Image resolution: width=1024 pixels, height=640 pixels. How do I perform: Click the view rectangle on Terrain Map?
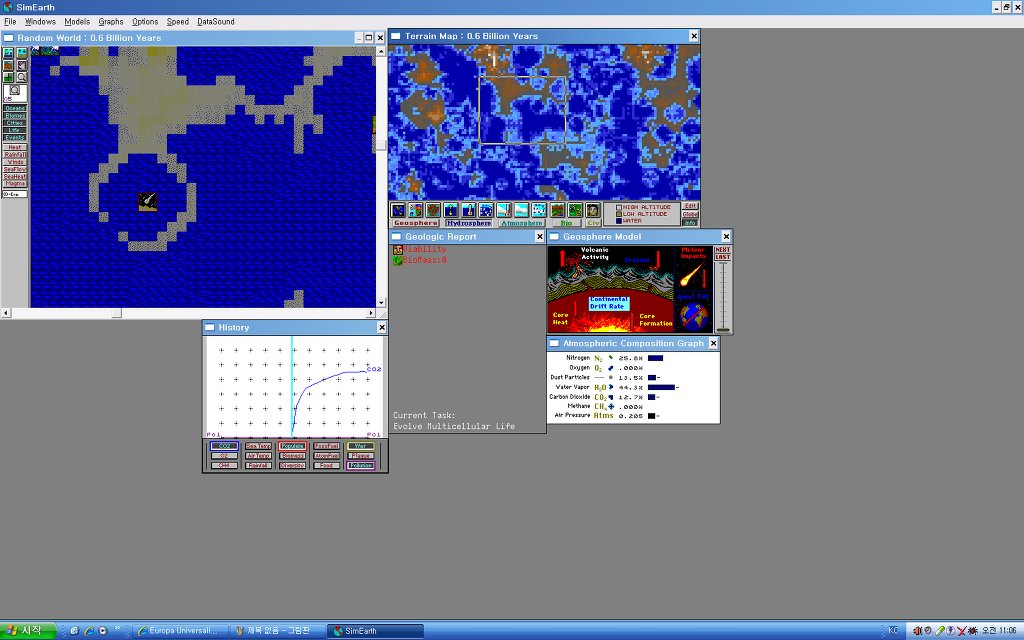522,110
